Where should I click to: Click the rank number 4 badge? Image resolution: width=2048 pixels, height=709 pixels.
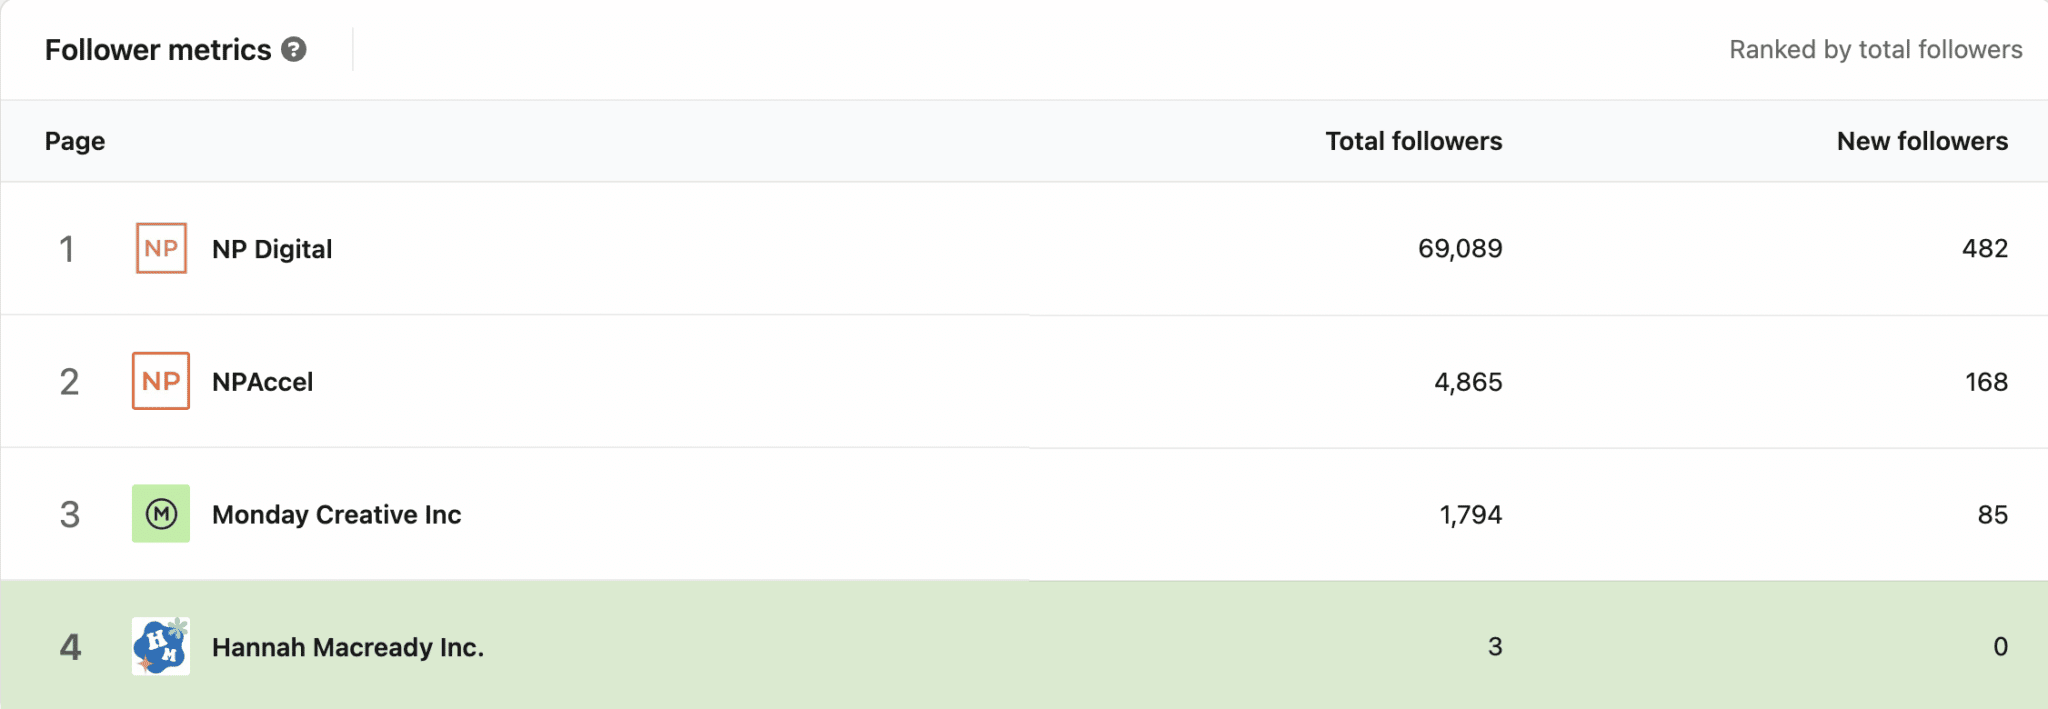[70, 647]
